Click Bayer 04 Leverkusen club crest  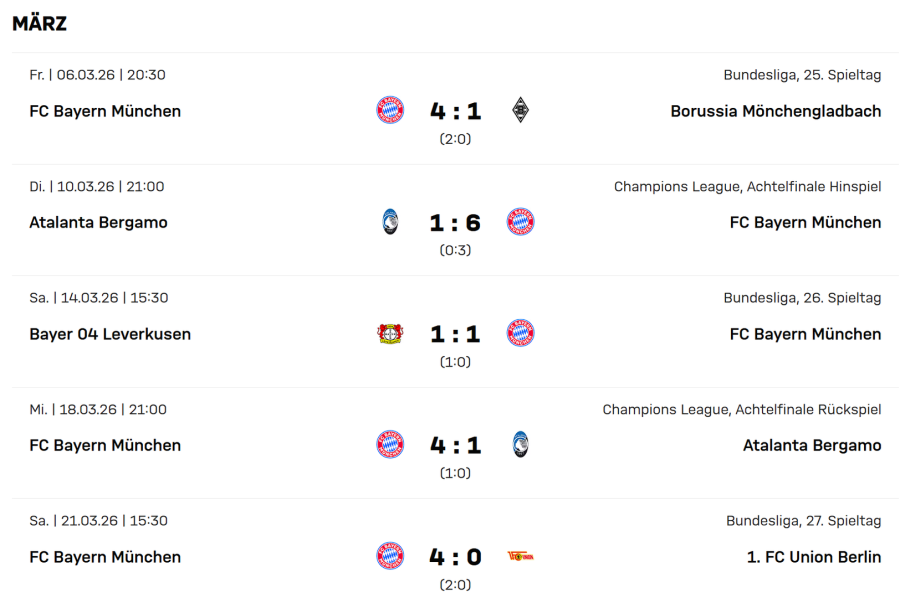[390, 334]
